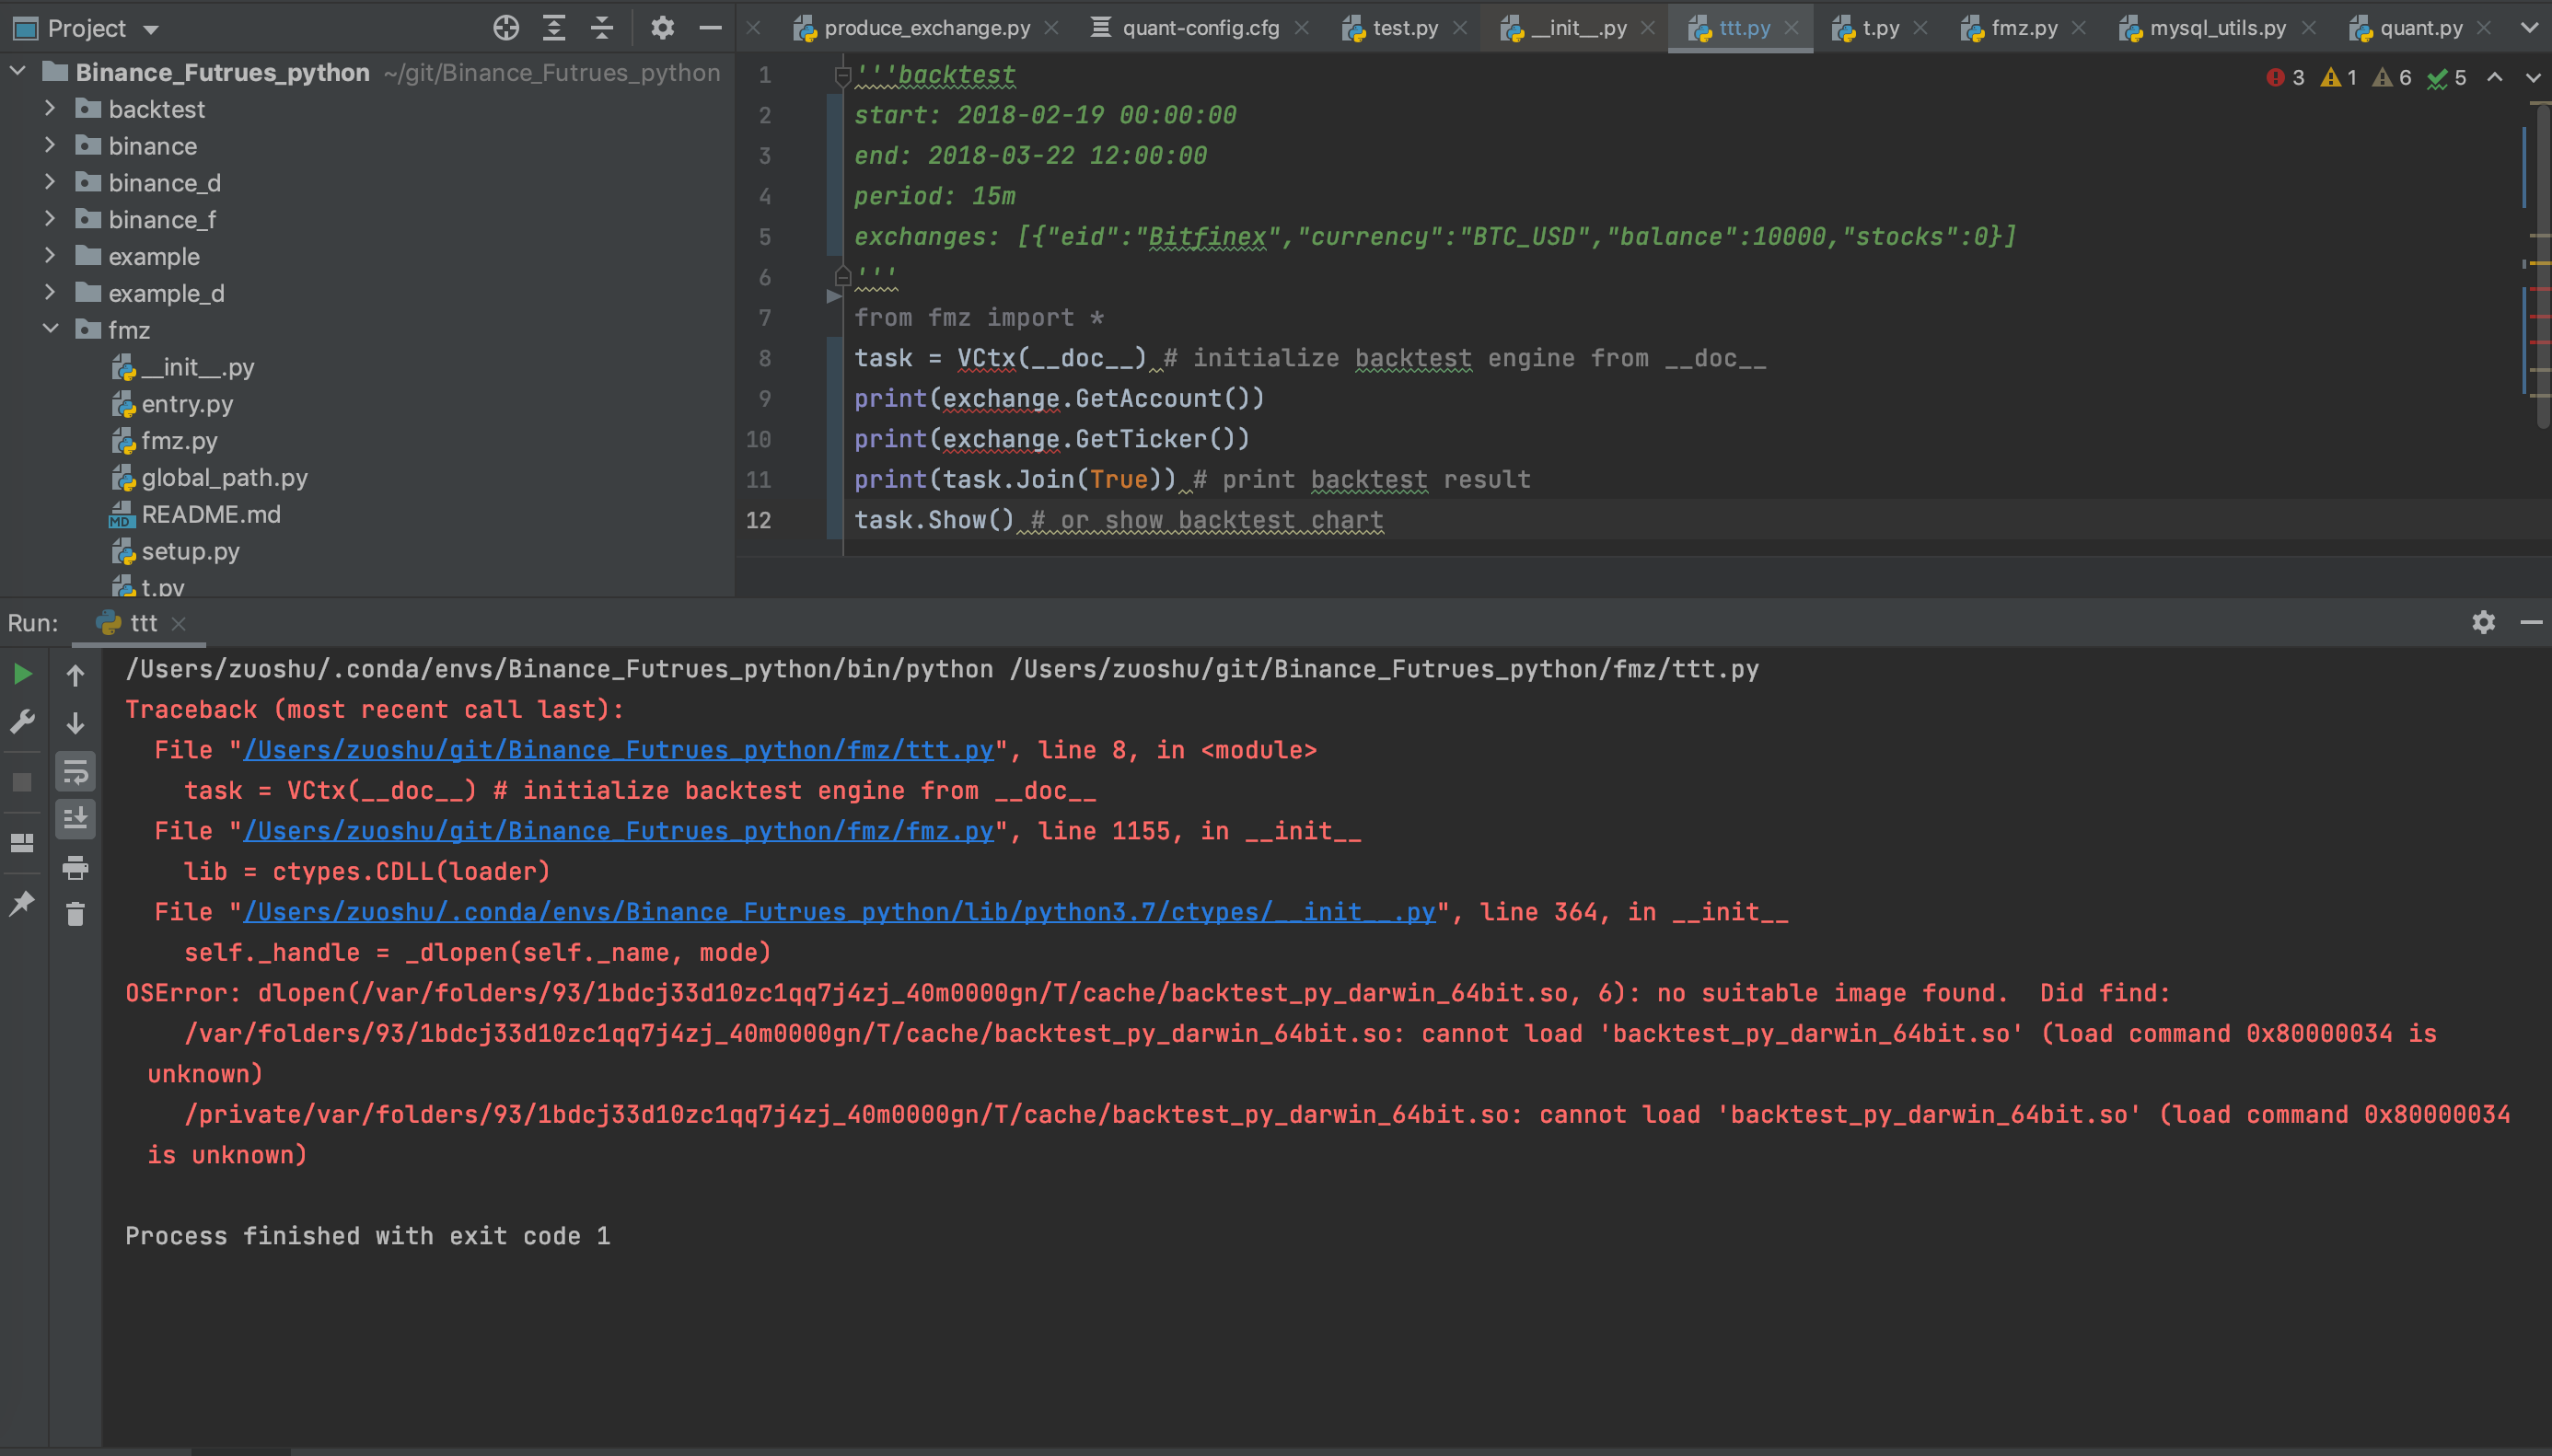The height and width of the screenshot is (1456, 2552).
Task: Open Run panel settings gear
Action: (x=2484, y=622)
